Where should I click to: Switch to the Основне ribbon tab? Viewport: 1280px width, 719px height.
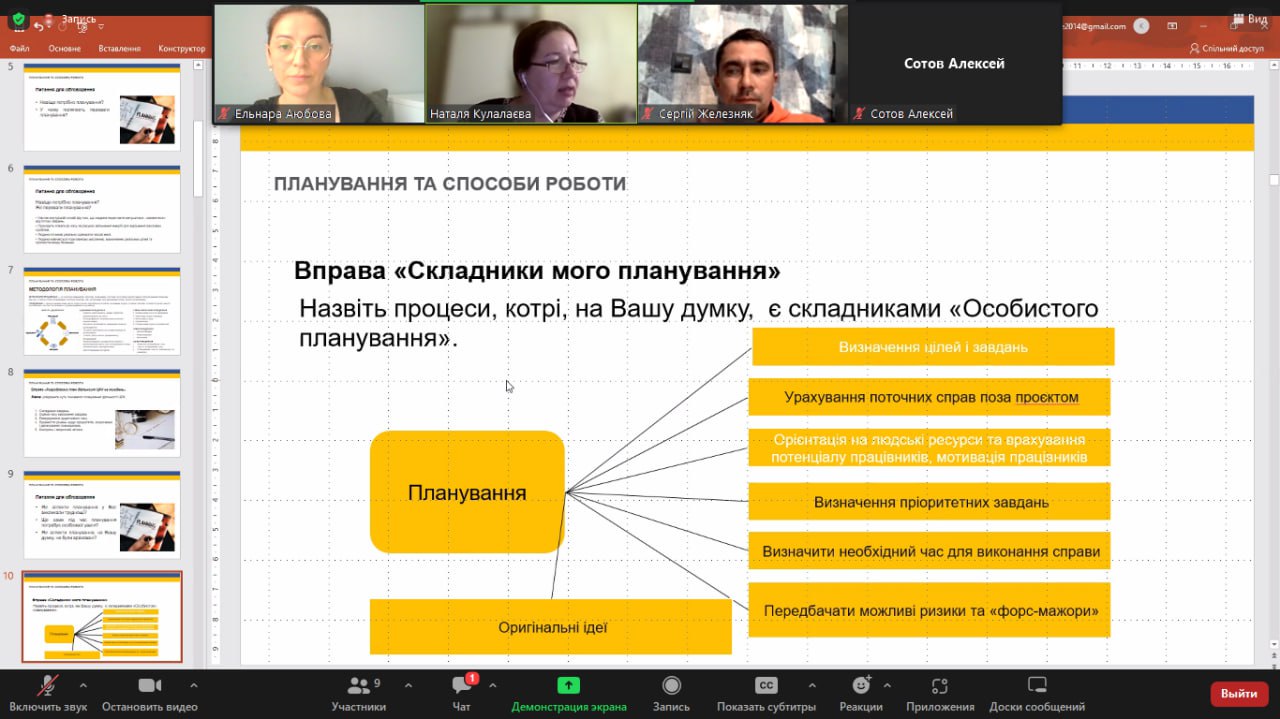tap(65, 48)
